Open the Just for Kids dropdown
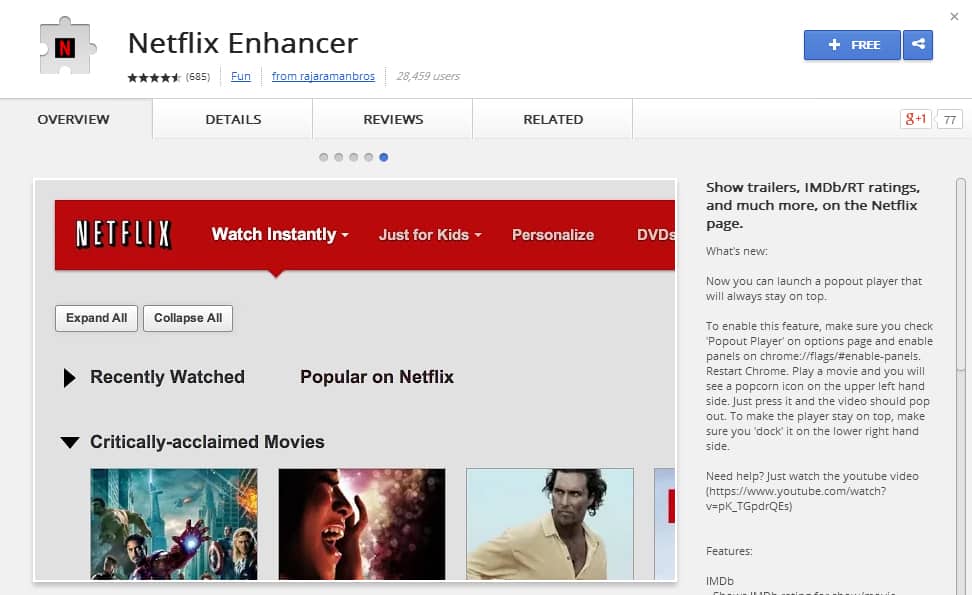Screen dimensions: 972x595 (x=430, y=235)
